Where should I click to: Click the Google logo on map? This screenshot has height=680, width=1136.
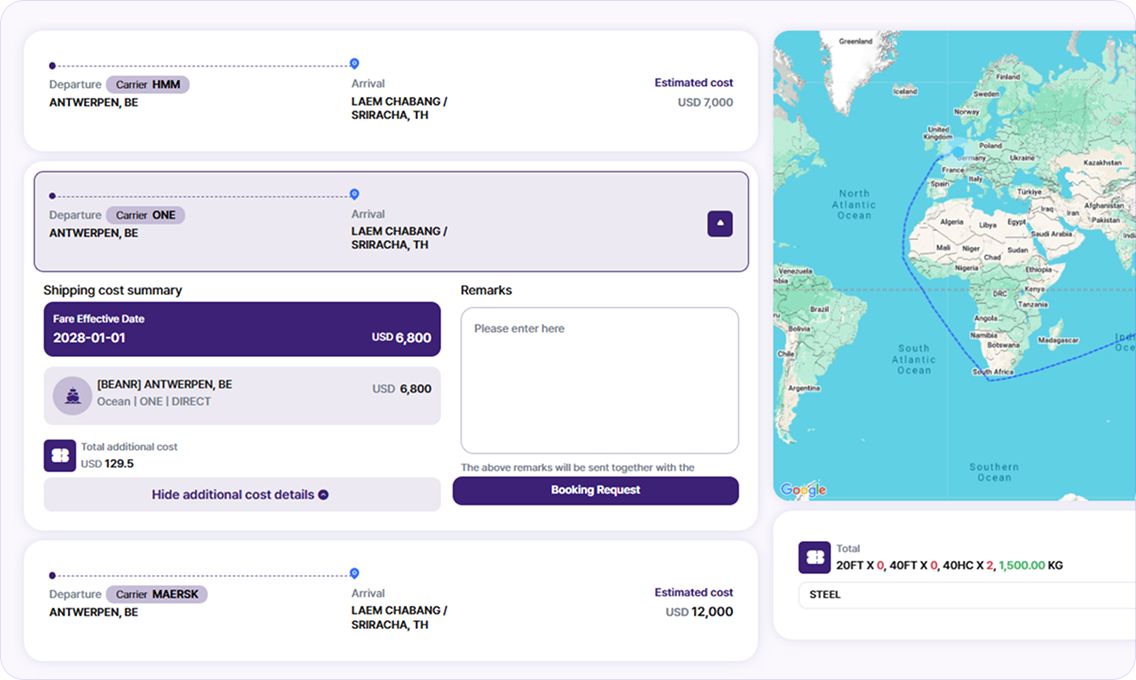pyautogui.click(x=803, y=490)
